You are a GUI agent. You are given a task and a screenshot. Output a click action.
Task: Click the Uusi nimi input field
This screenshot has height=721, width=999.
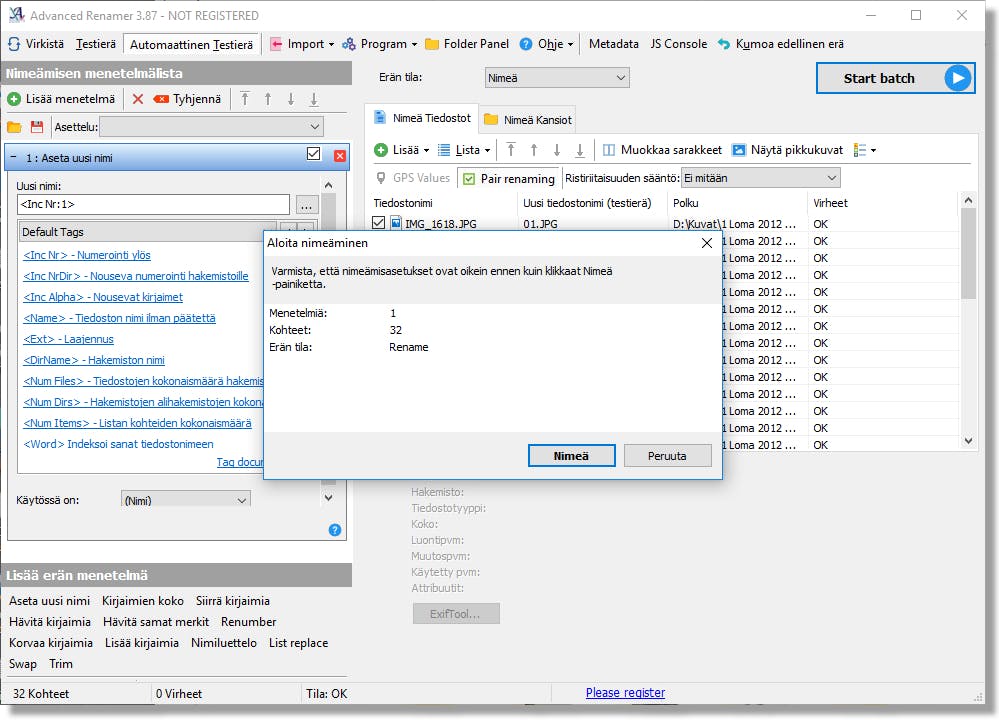[154, 204]
